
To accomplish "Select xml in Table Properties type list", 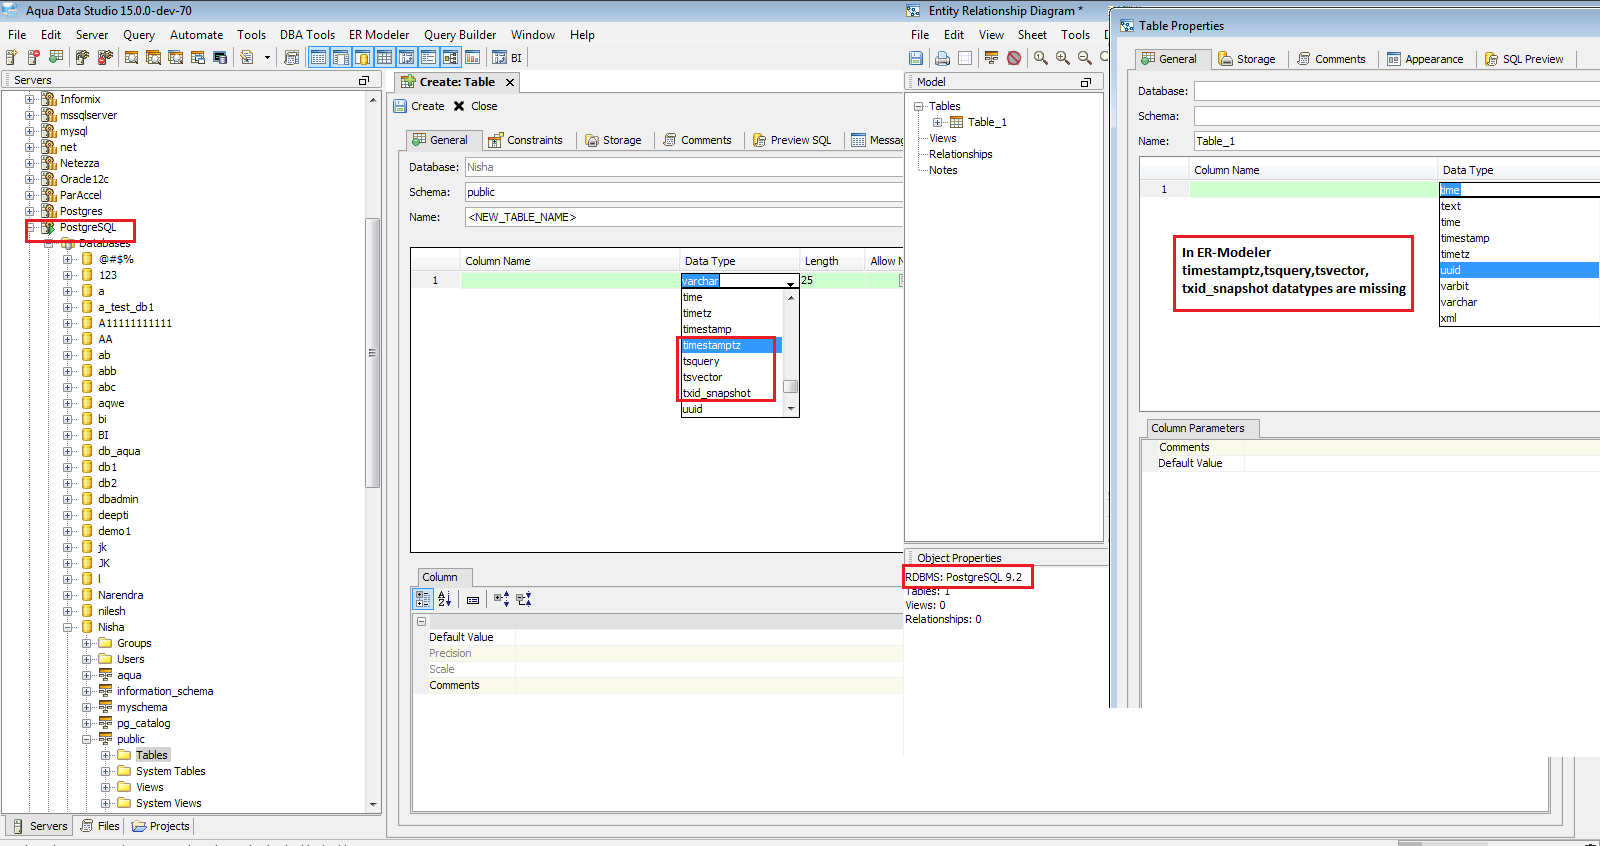I will click(1519, 318).
